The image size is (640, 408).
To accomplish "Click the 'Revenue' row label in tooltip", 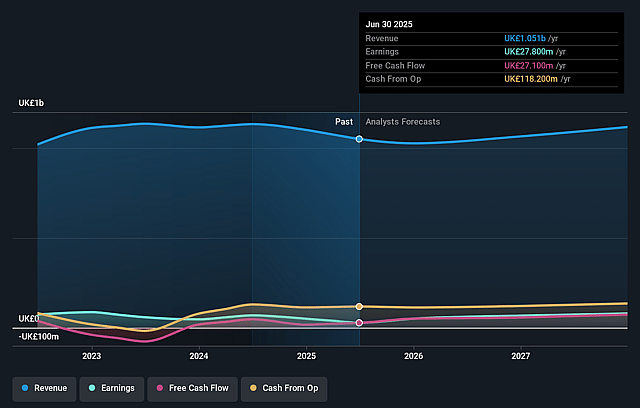I will (x=382, y=38).
